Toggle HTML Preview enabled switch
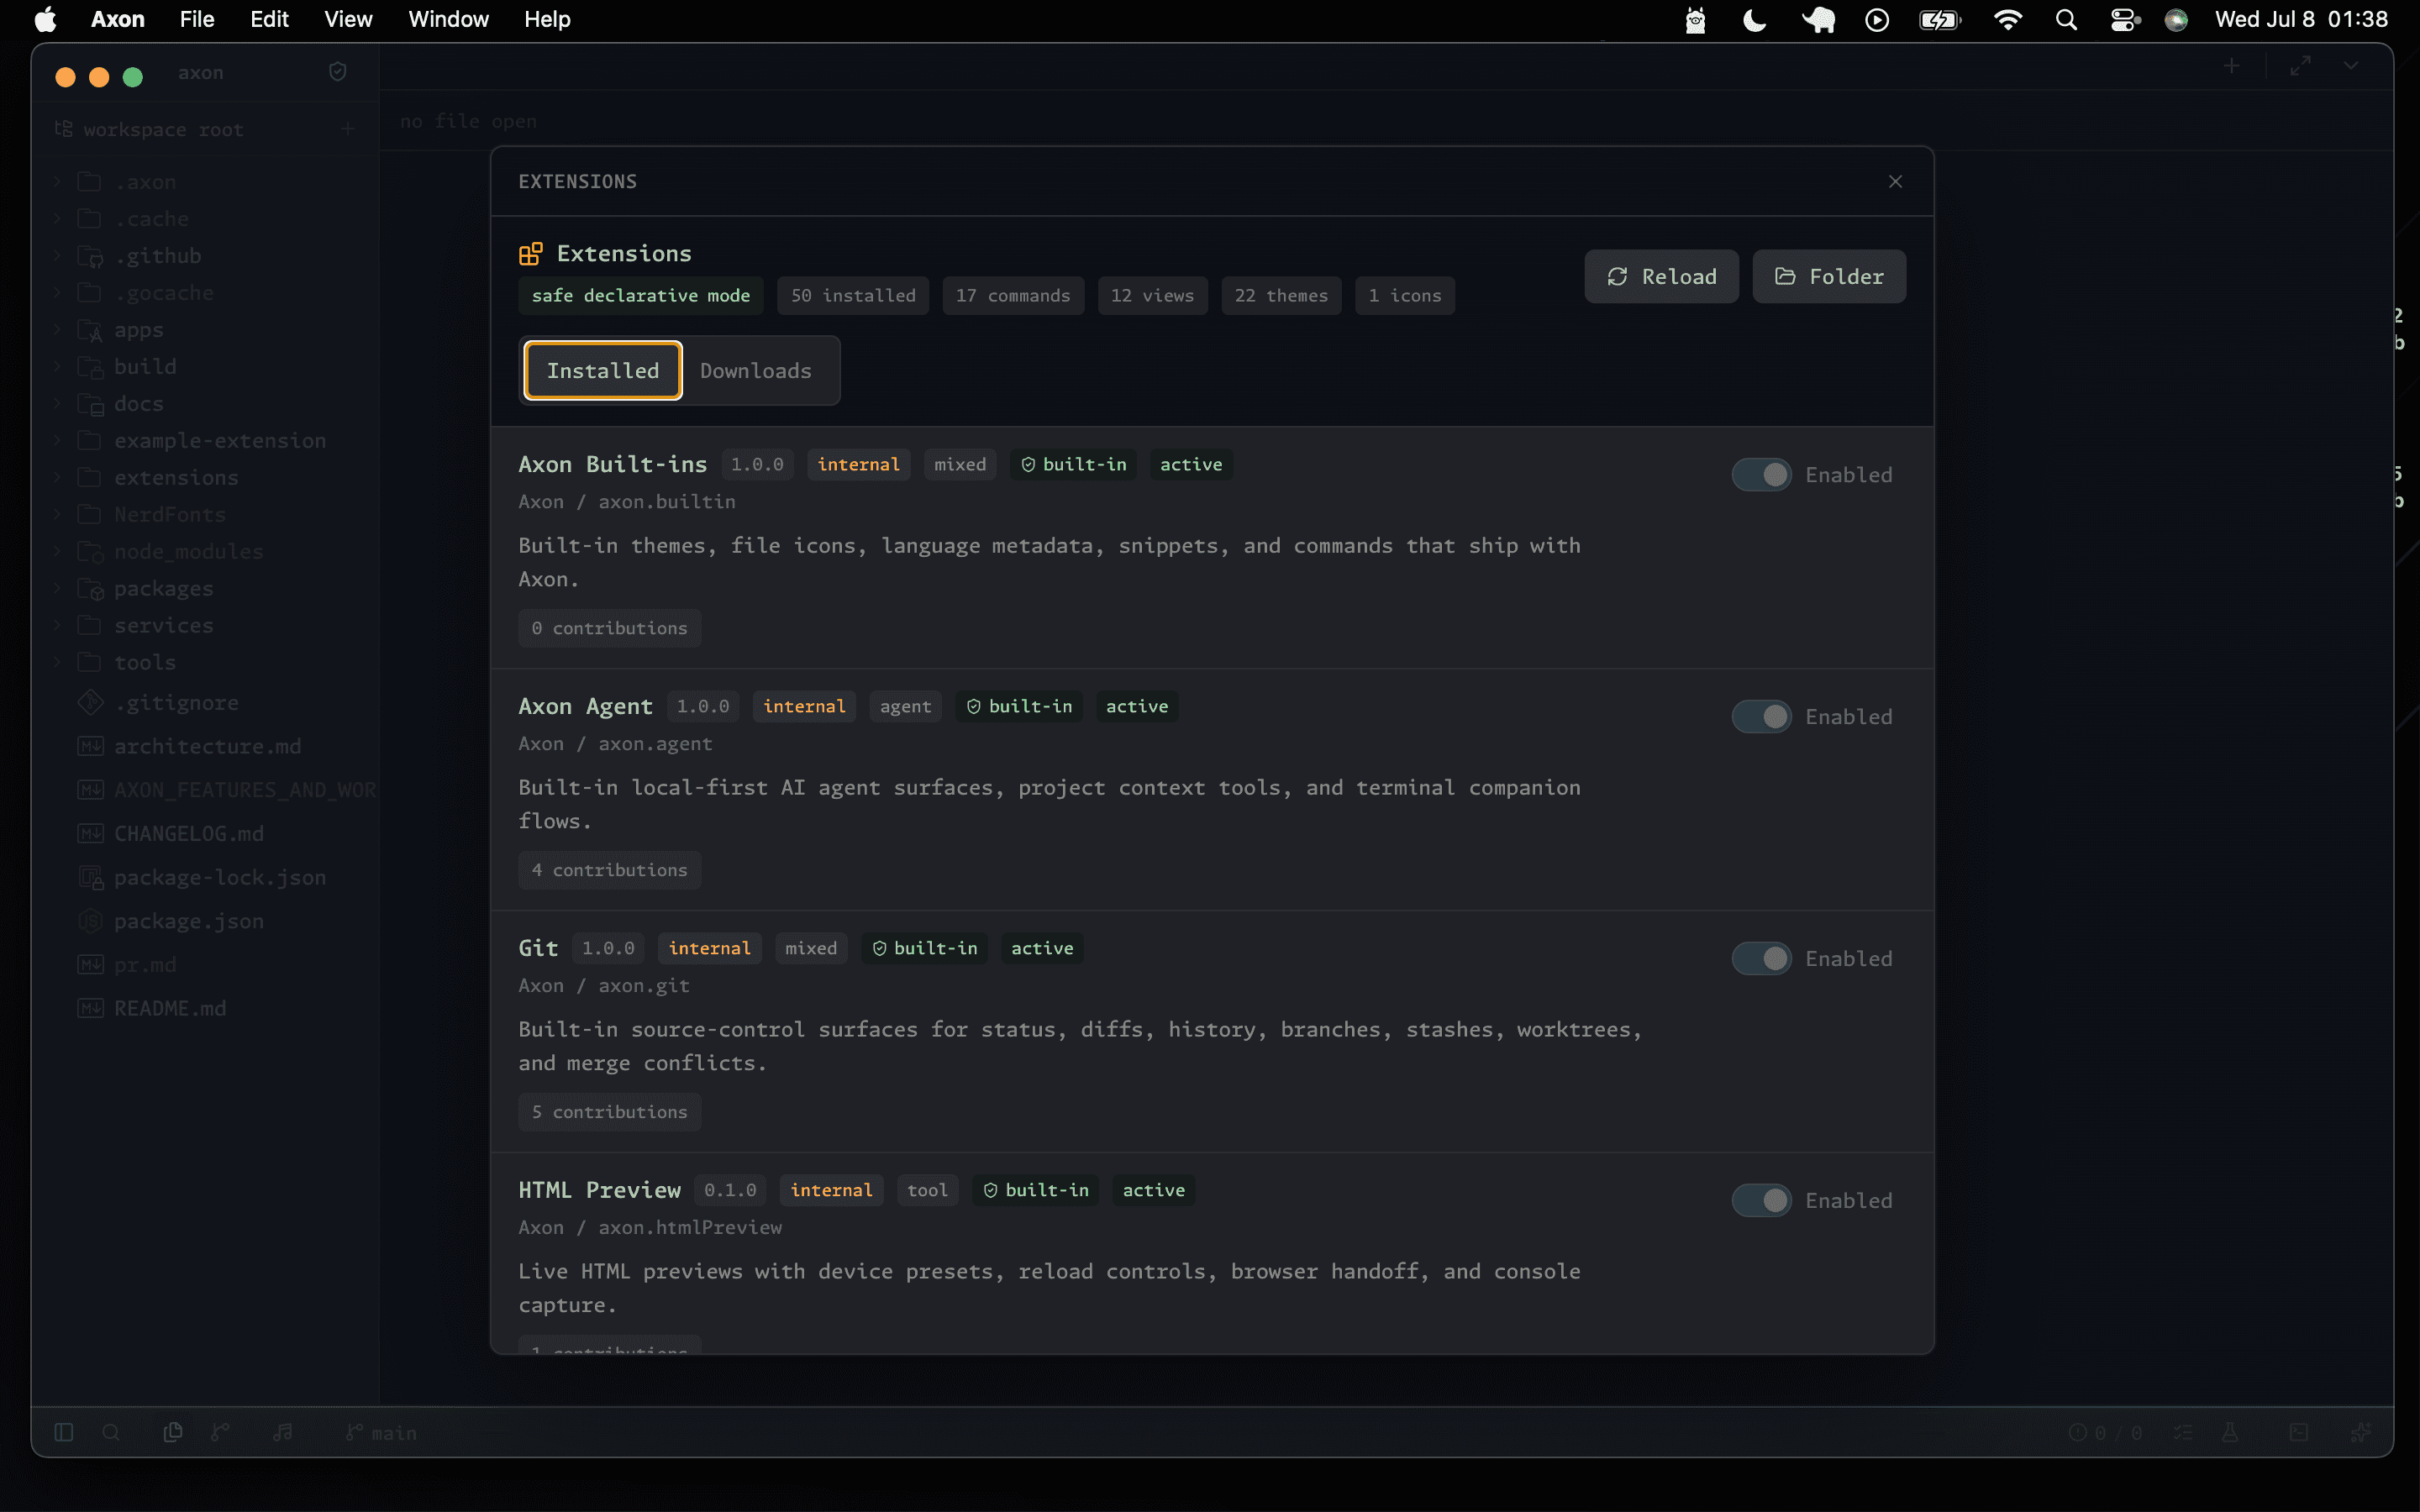Image resolution: width=2420 pixels, height=1512 pixels. point(1762,1201)
